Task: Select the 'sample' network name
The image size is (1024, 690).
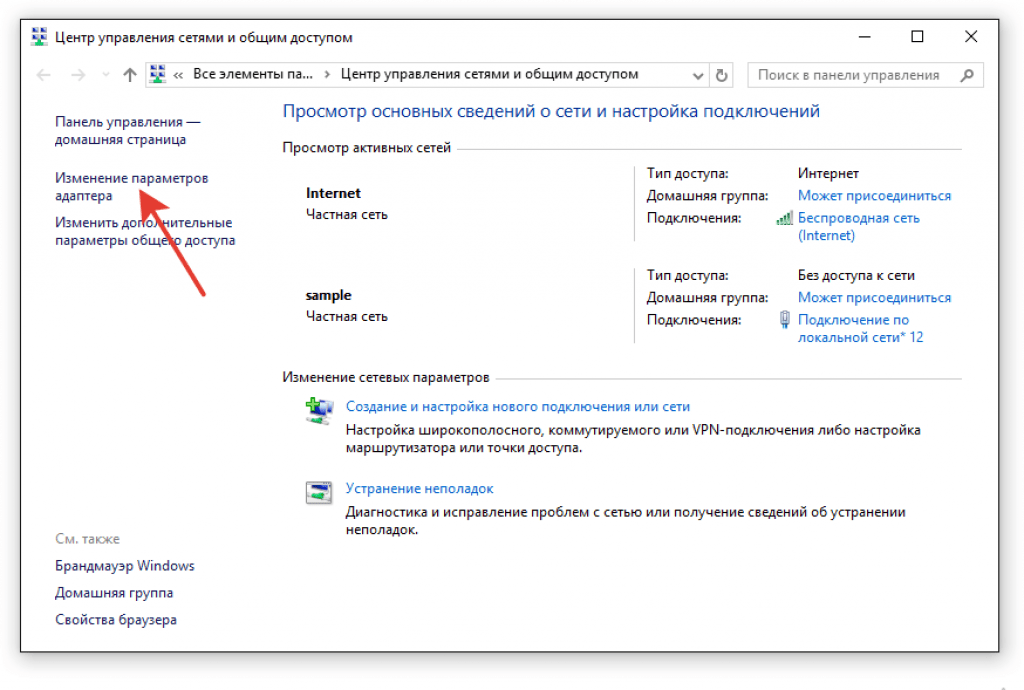Action: point(328,295)
